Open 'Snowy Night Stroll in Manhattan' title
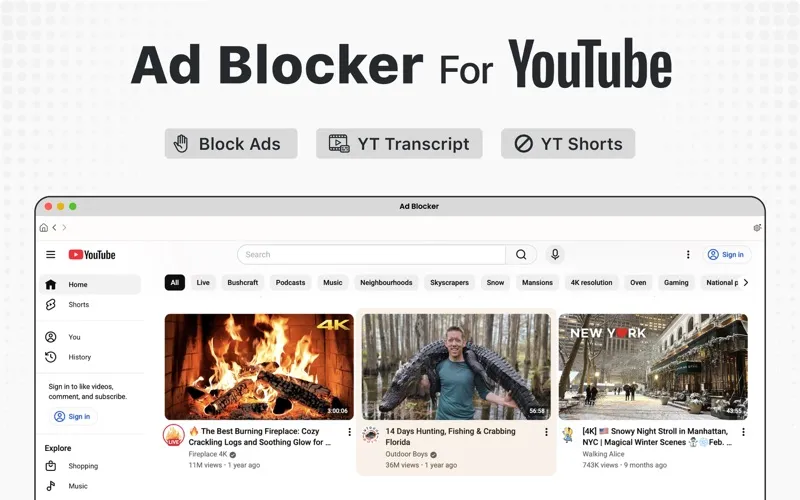Image resolution: width=800 pixels, height=500 pixels. (x=657, y=437)
